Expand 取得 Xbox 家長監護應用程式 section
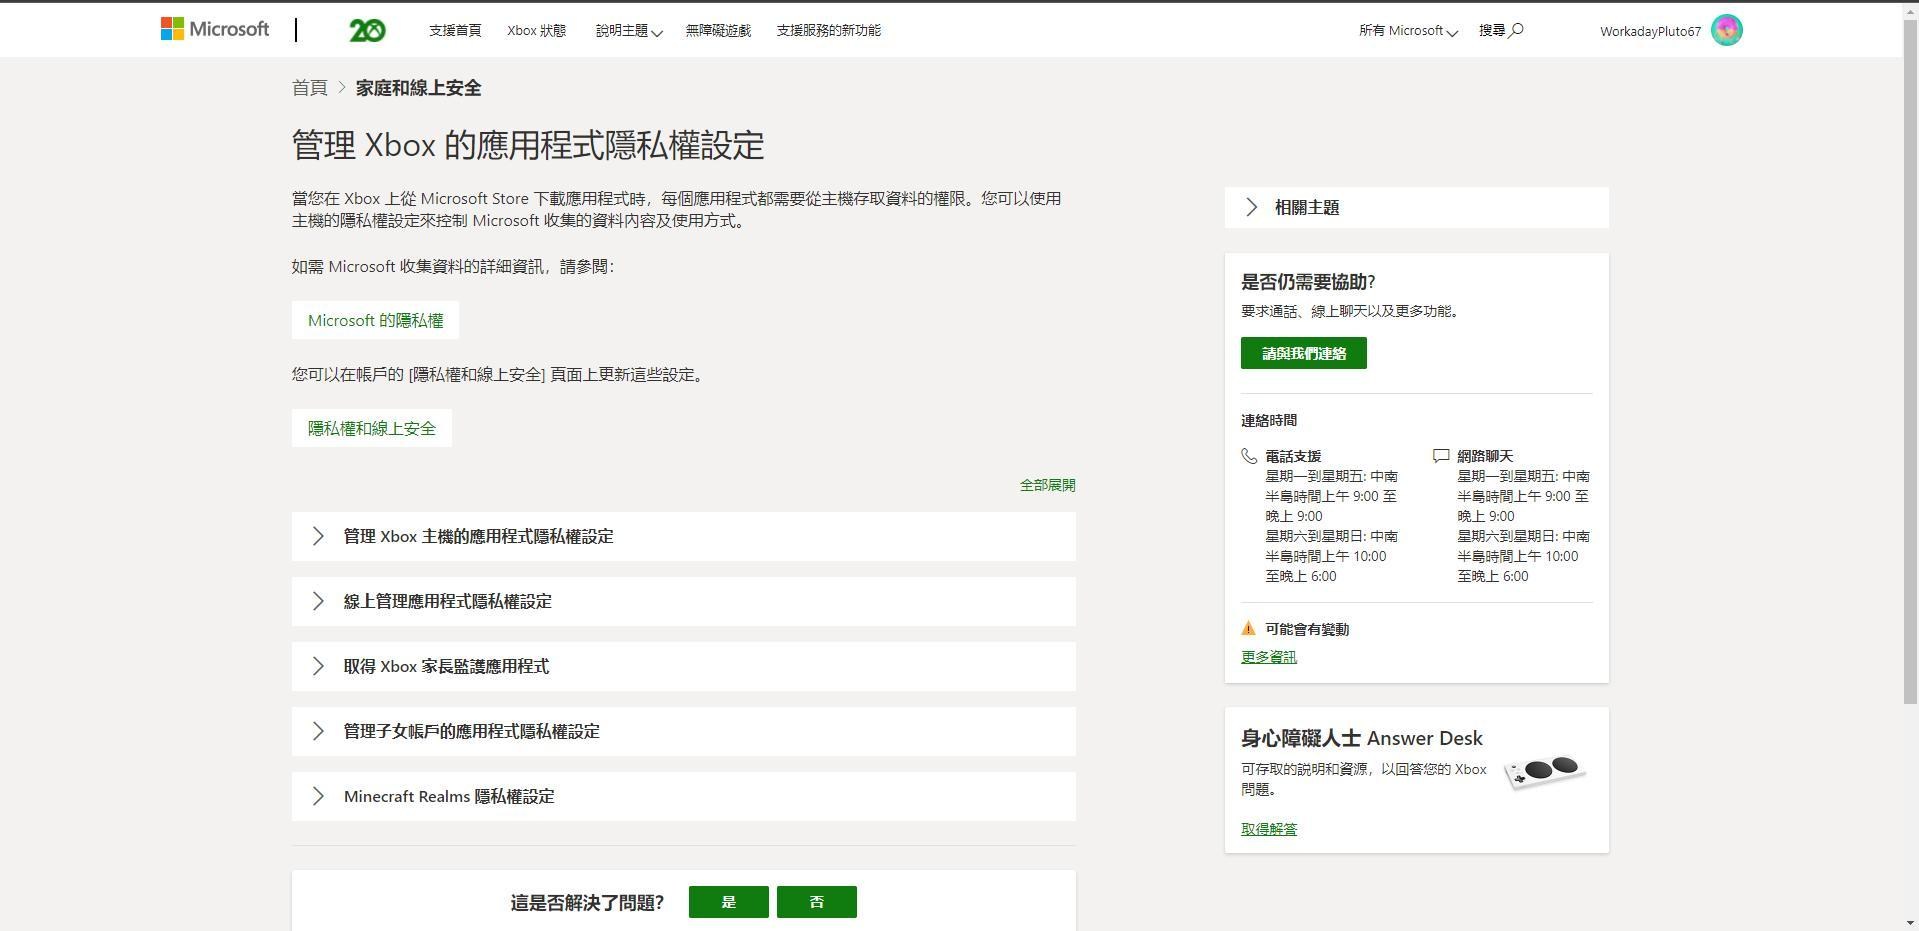 point(684,666)
